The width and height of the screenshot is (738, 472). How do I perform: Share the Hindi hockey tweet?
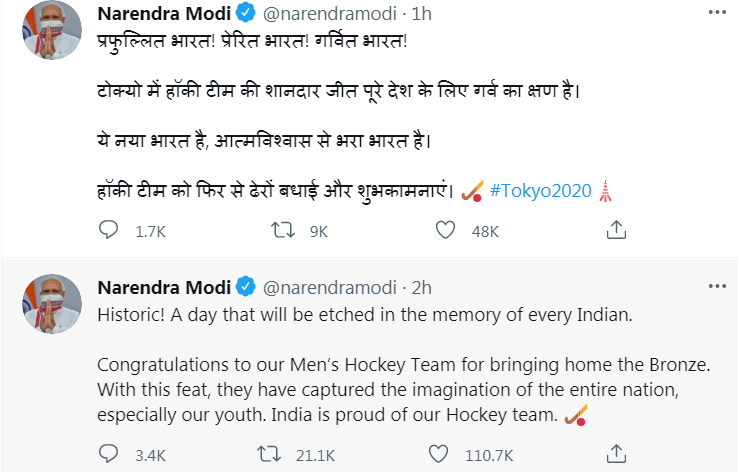[615, 232]
